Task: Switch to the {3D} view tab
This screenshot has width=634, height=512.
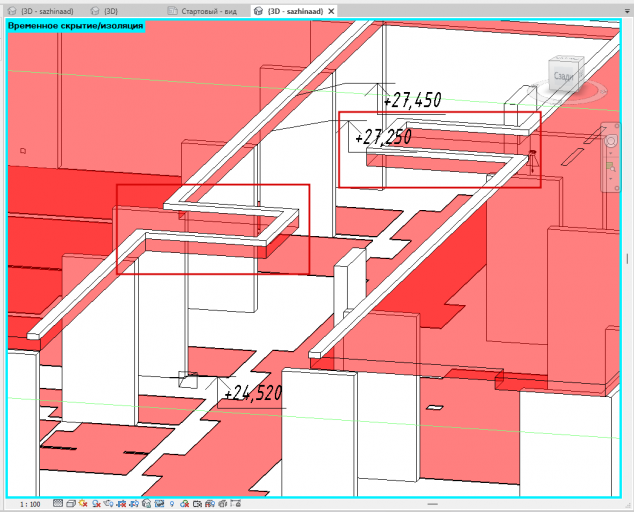Action: [x=105, y=11]
